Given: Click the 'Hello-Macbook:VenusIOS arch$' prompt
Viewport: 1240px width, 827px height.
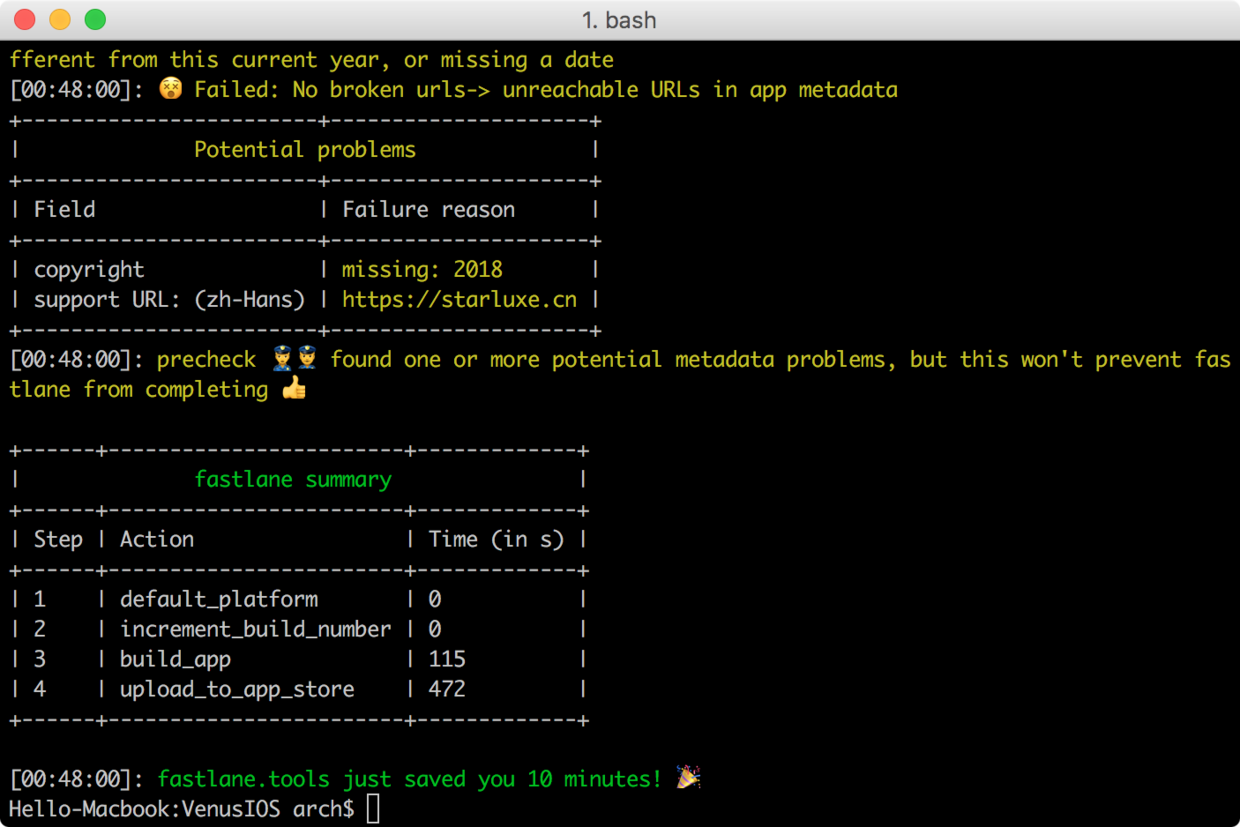Looking at the screenshot, I should 181,809.
